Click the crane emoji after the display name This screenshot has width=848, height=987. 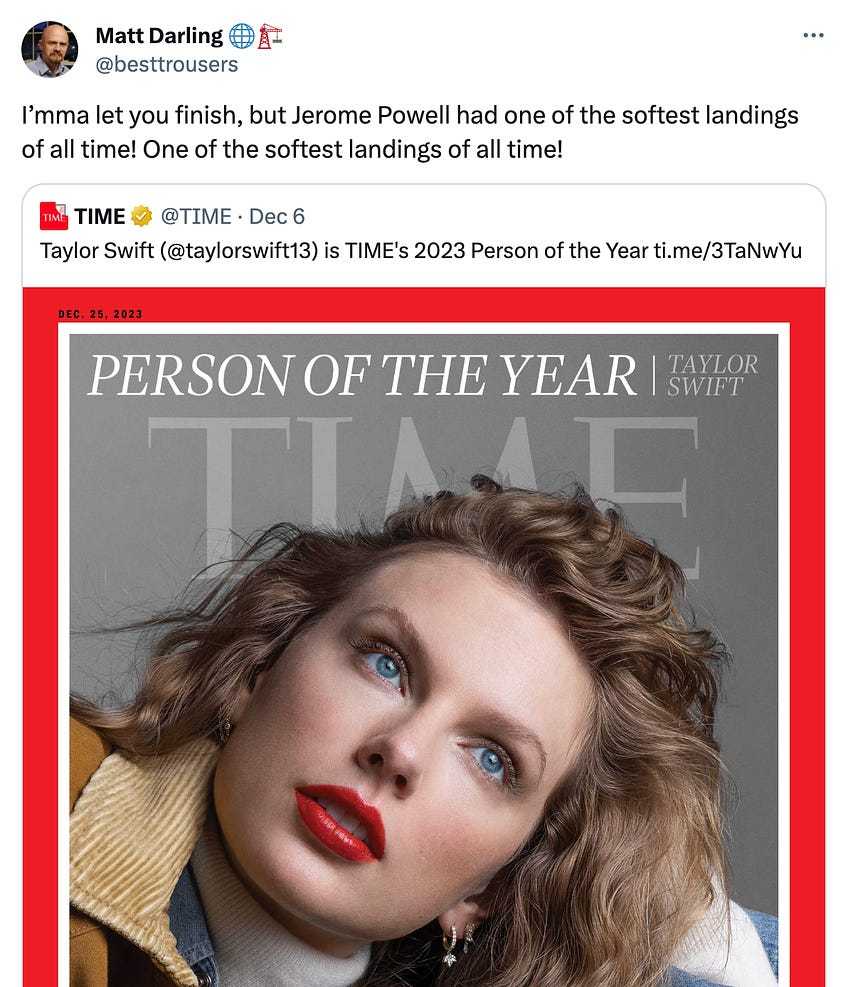269,37
